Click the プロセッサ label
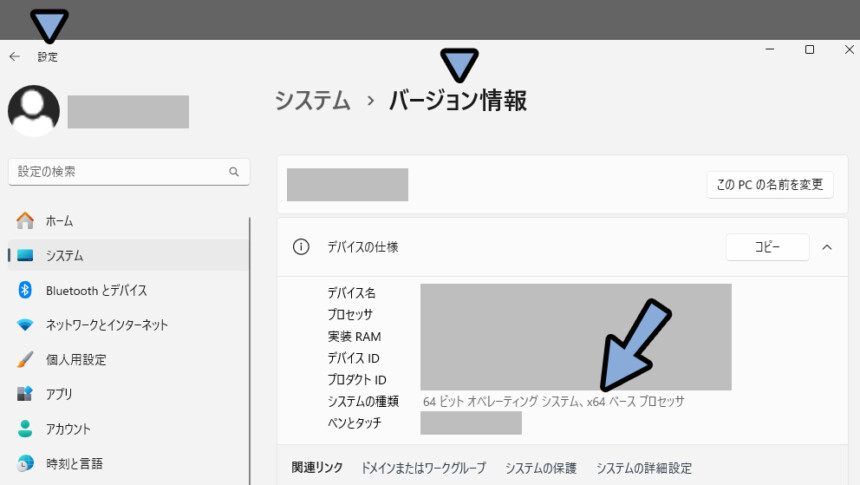 [x=350, y=314]
